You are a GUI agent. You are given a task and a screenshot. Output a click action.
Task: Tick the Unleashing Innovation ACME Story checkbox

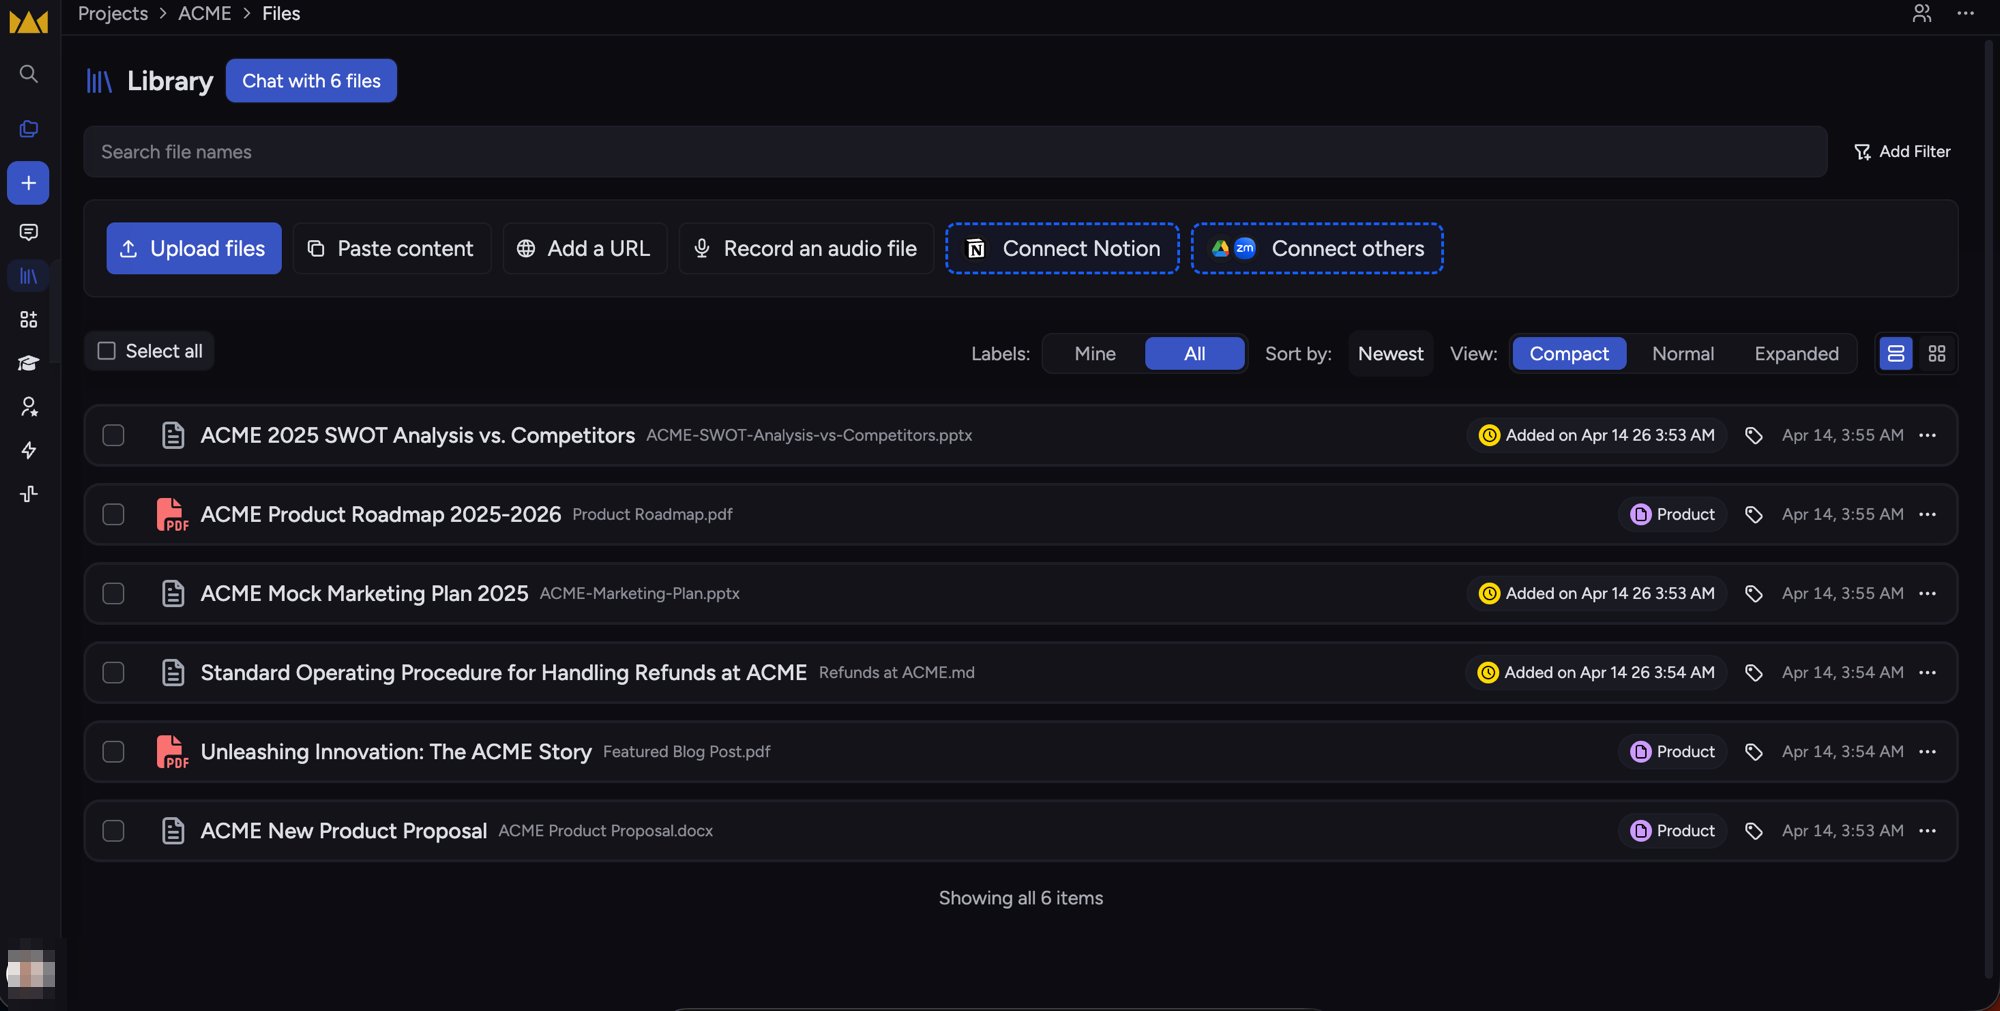pos(113,752)
